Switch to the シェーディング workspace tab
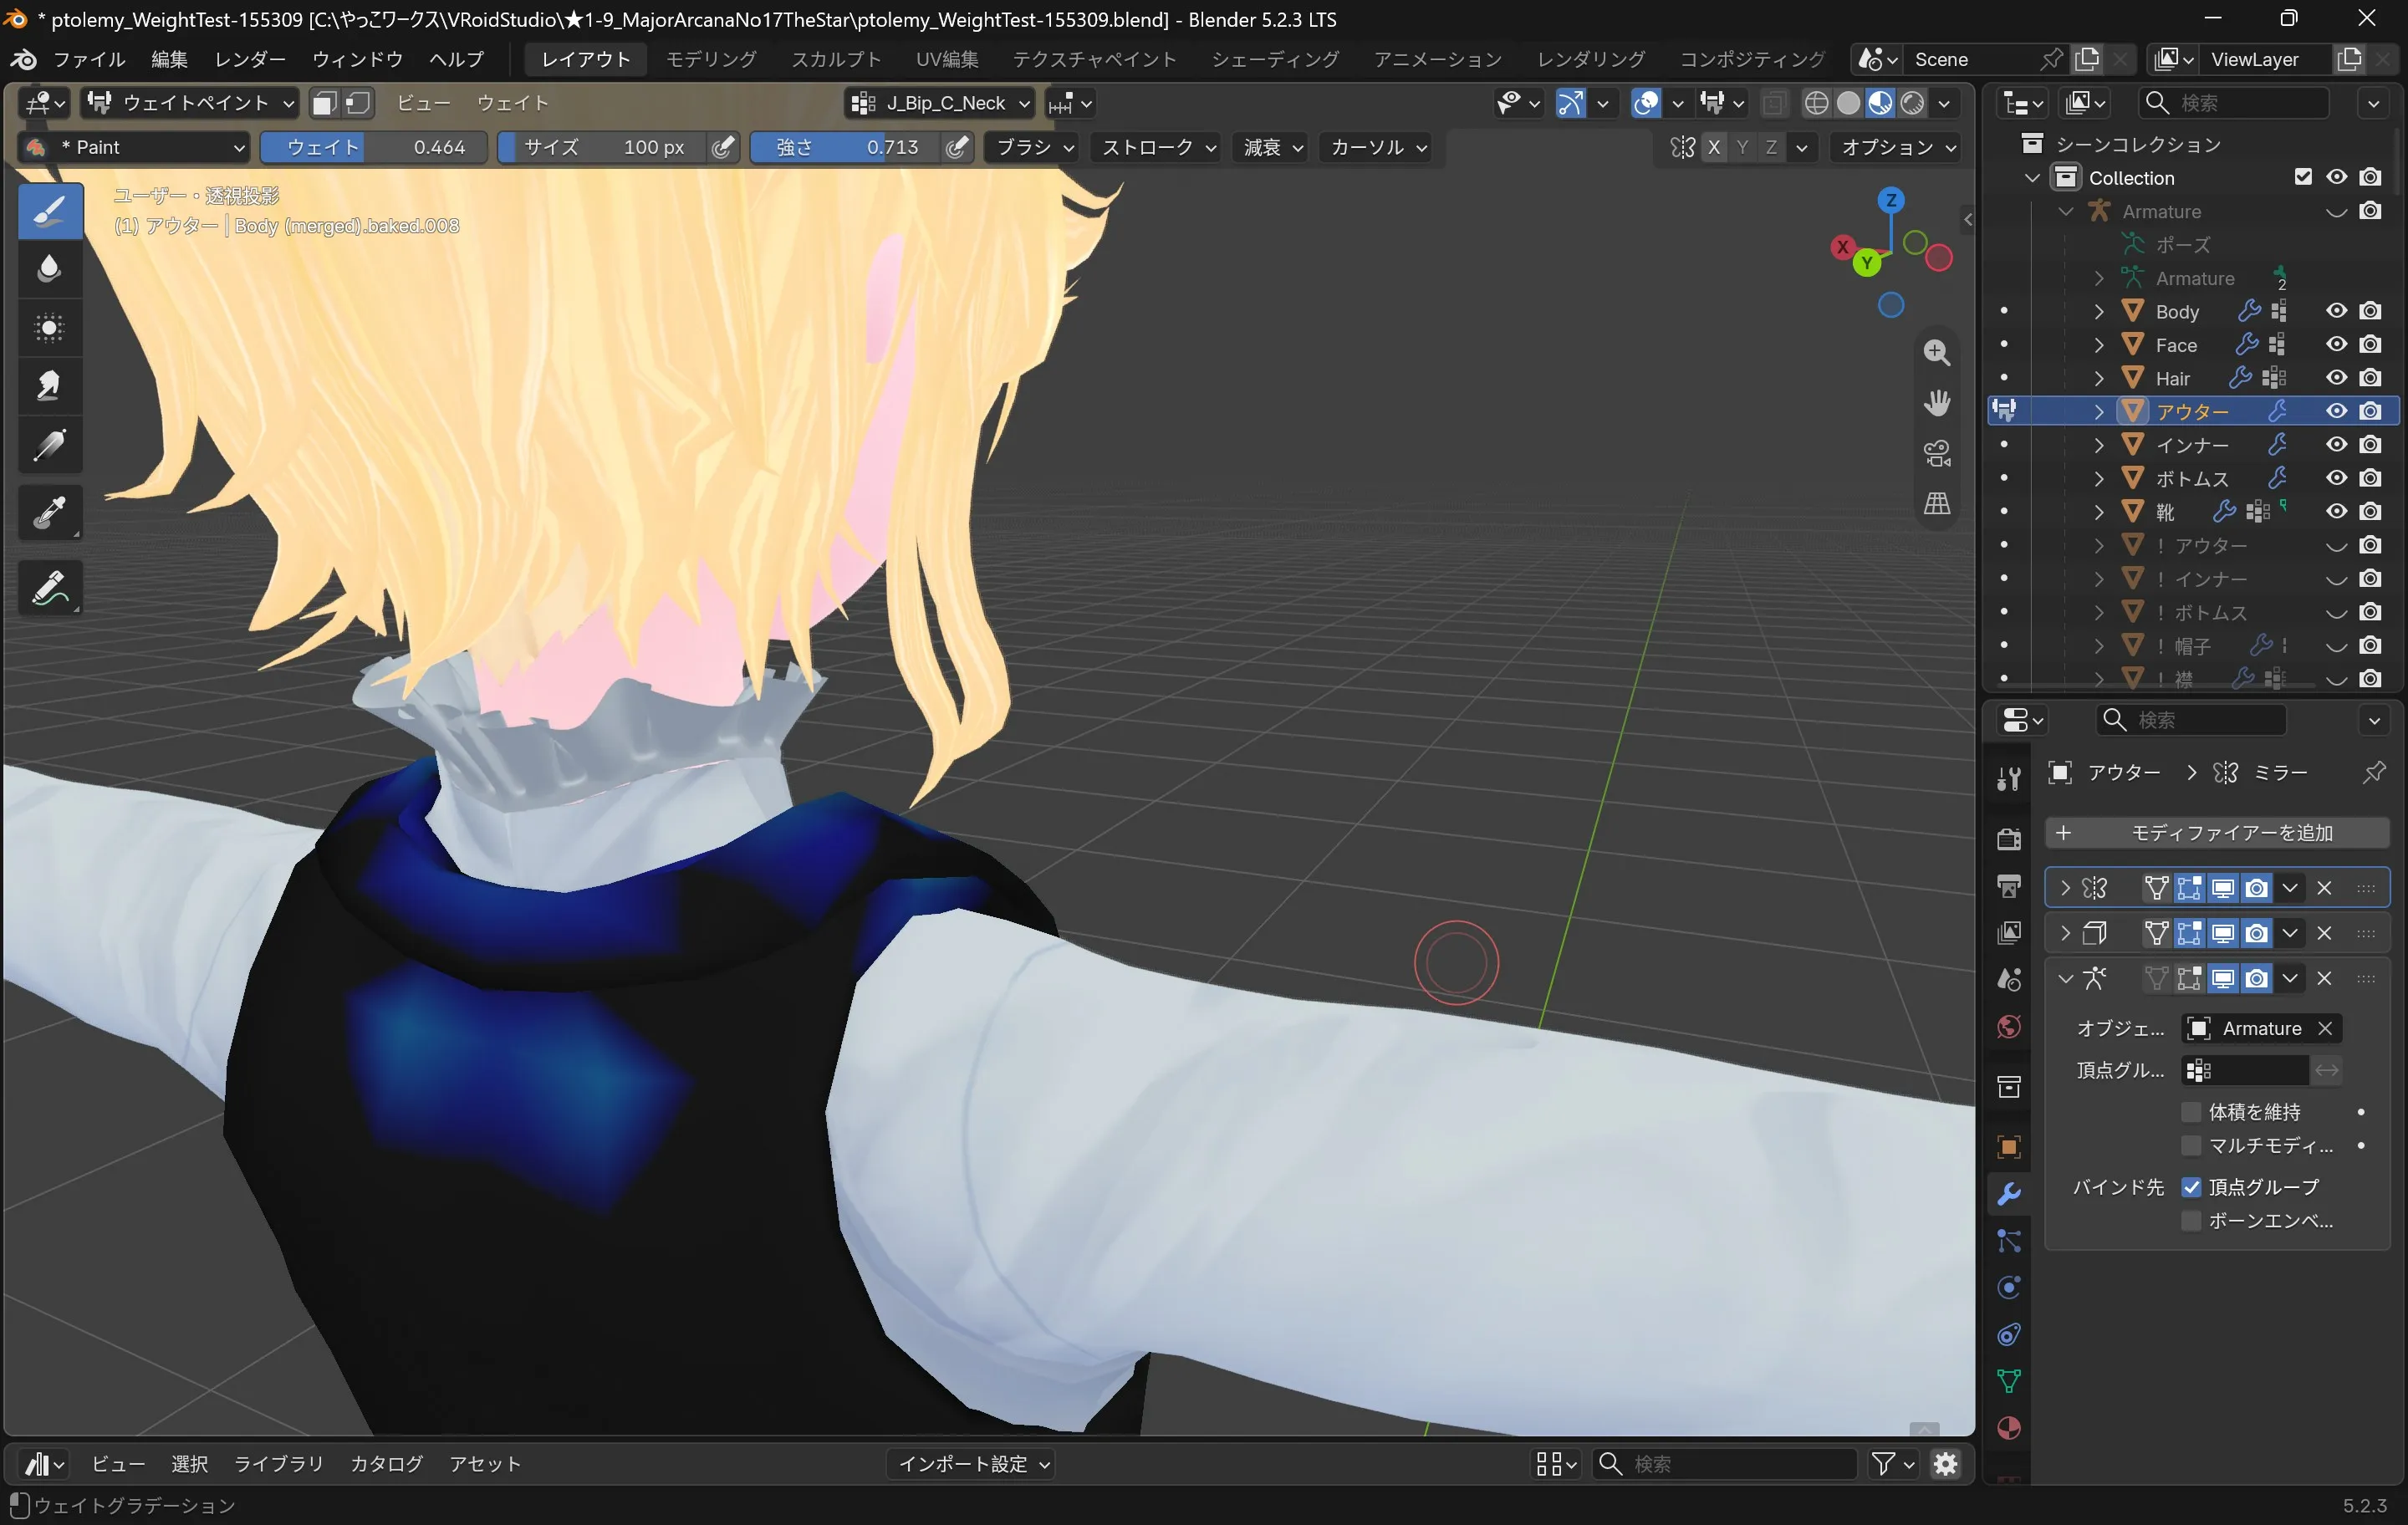The image size is (2408, 1525). [x=1275, y=59]
